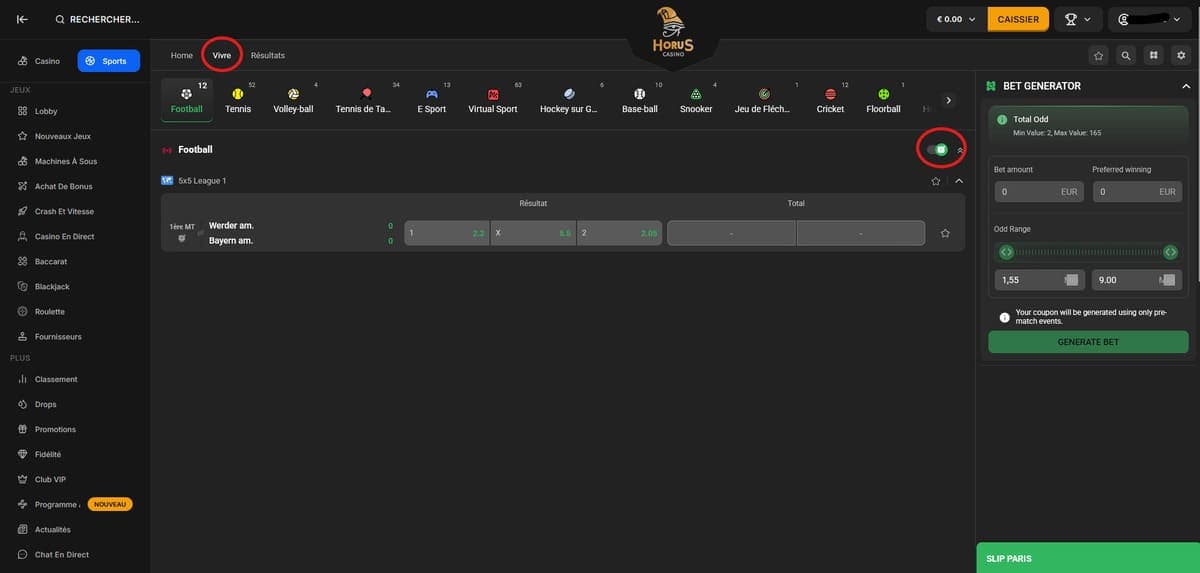Switch to the Casino section

click(40, 61)
